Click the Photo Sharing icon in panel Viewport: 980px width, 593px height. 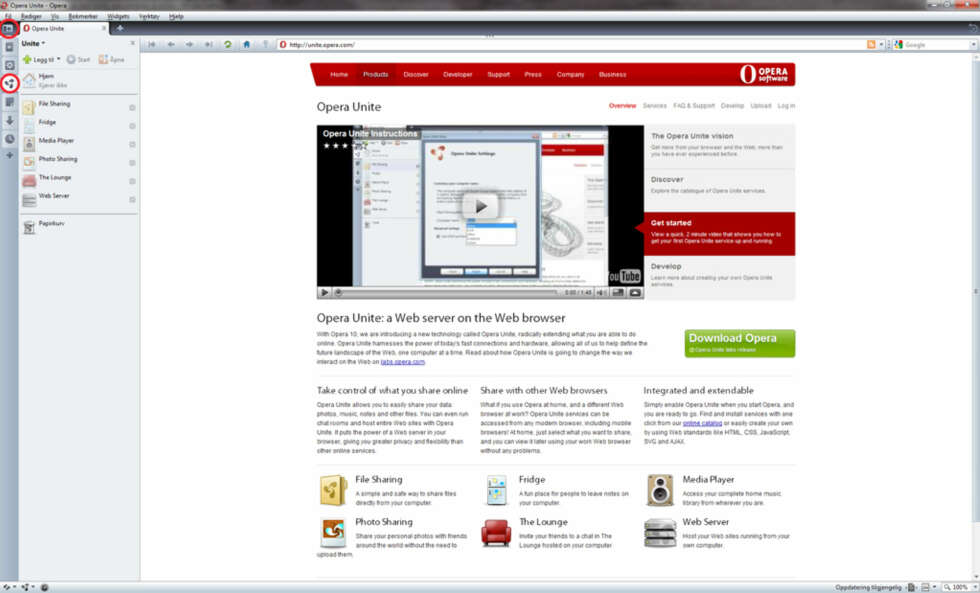point(29,162)
